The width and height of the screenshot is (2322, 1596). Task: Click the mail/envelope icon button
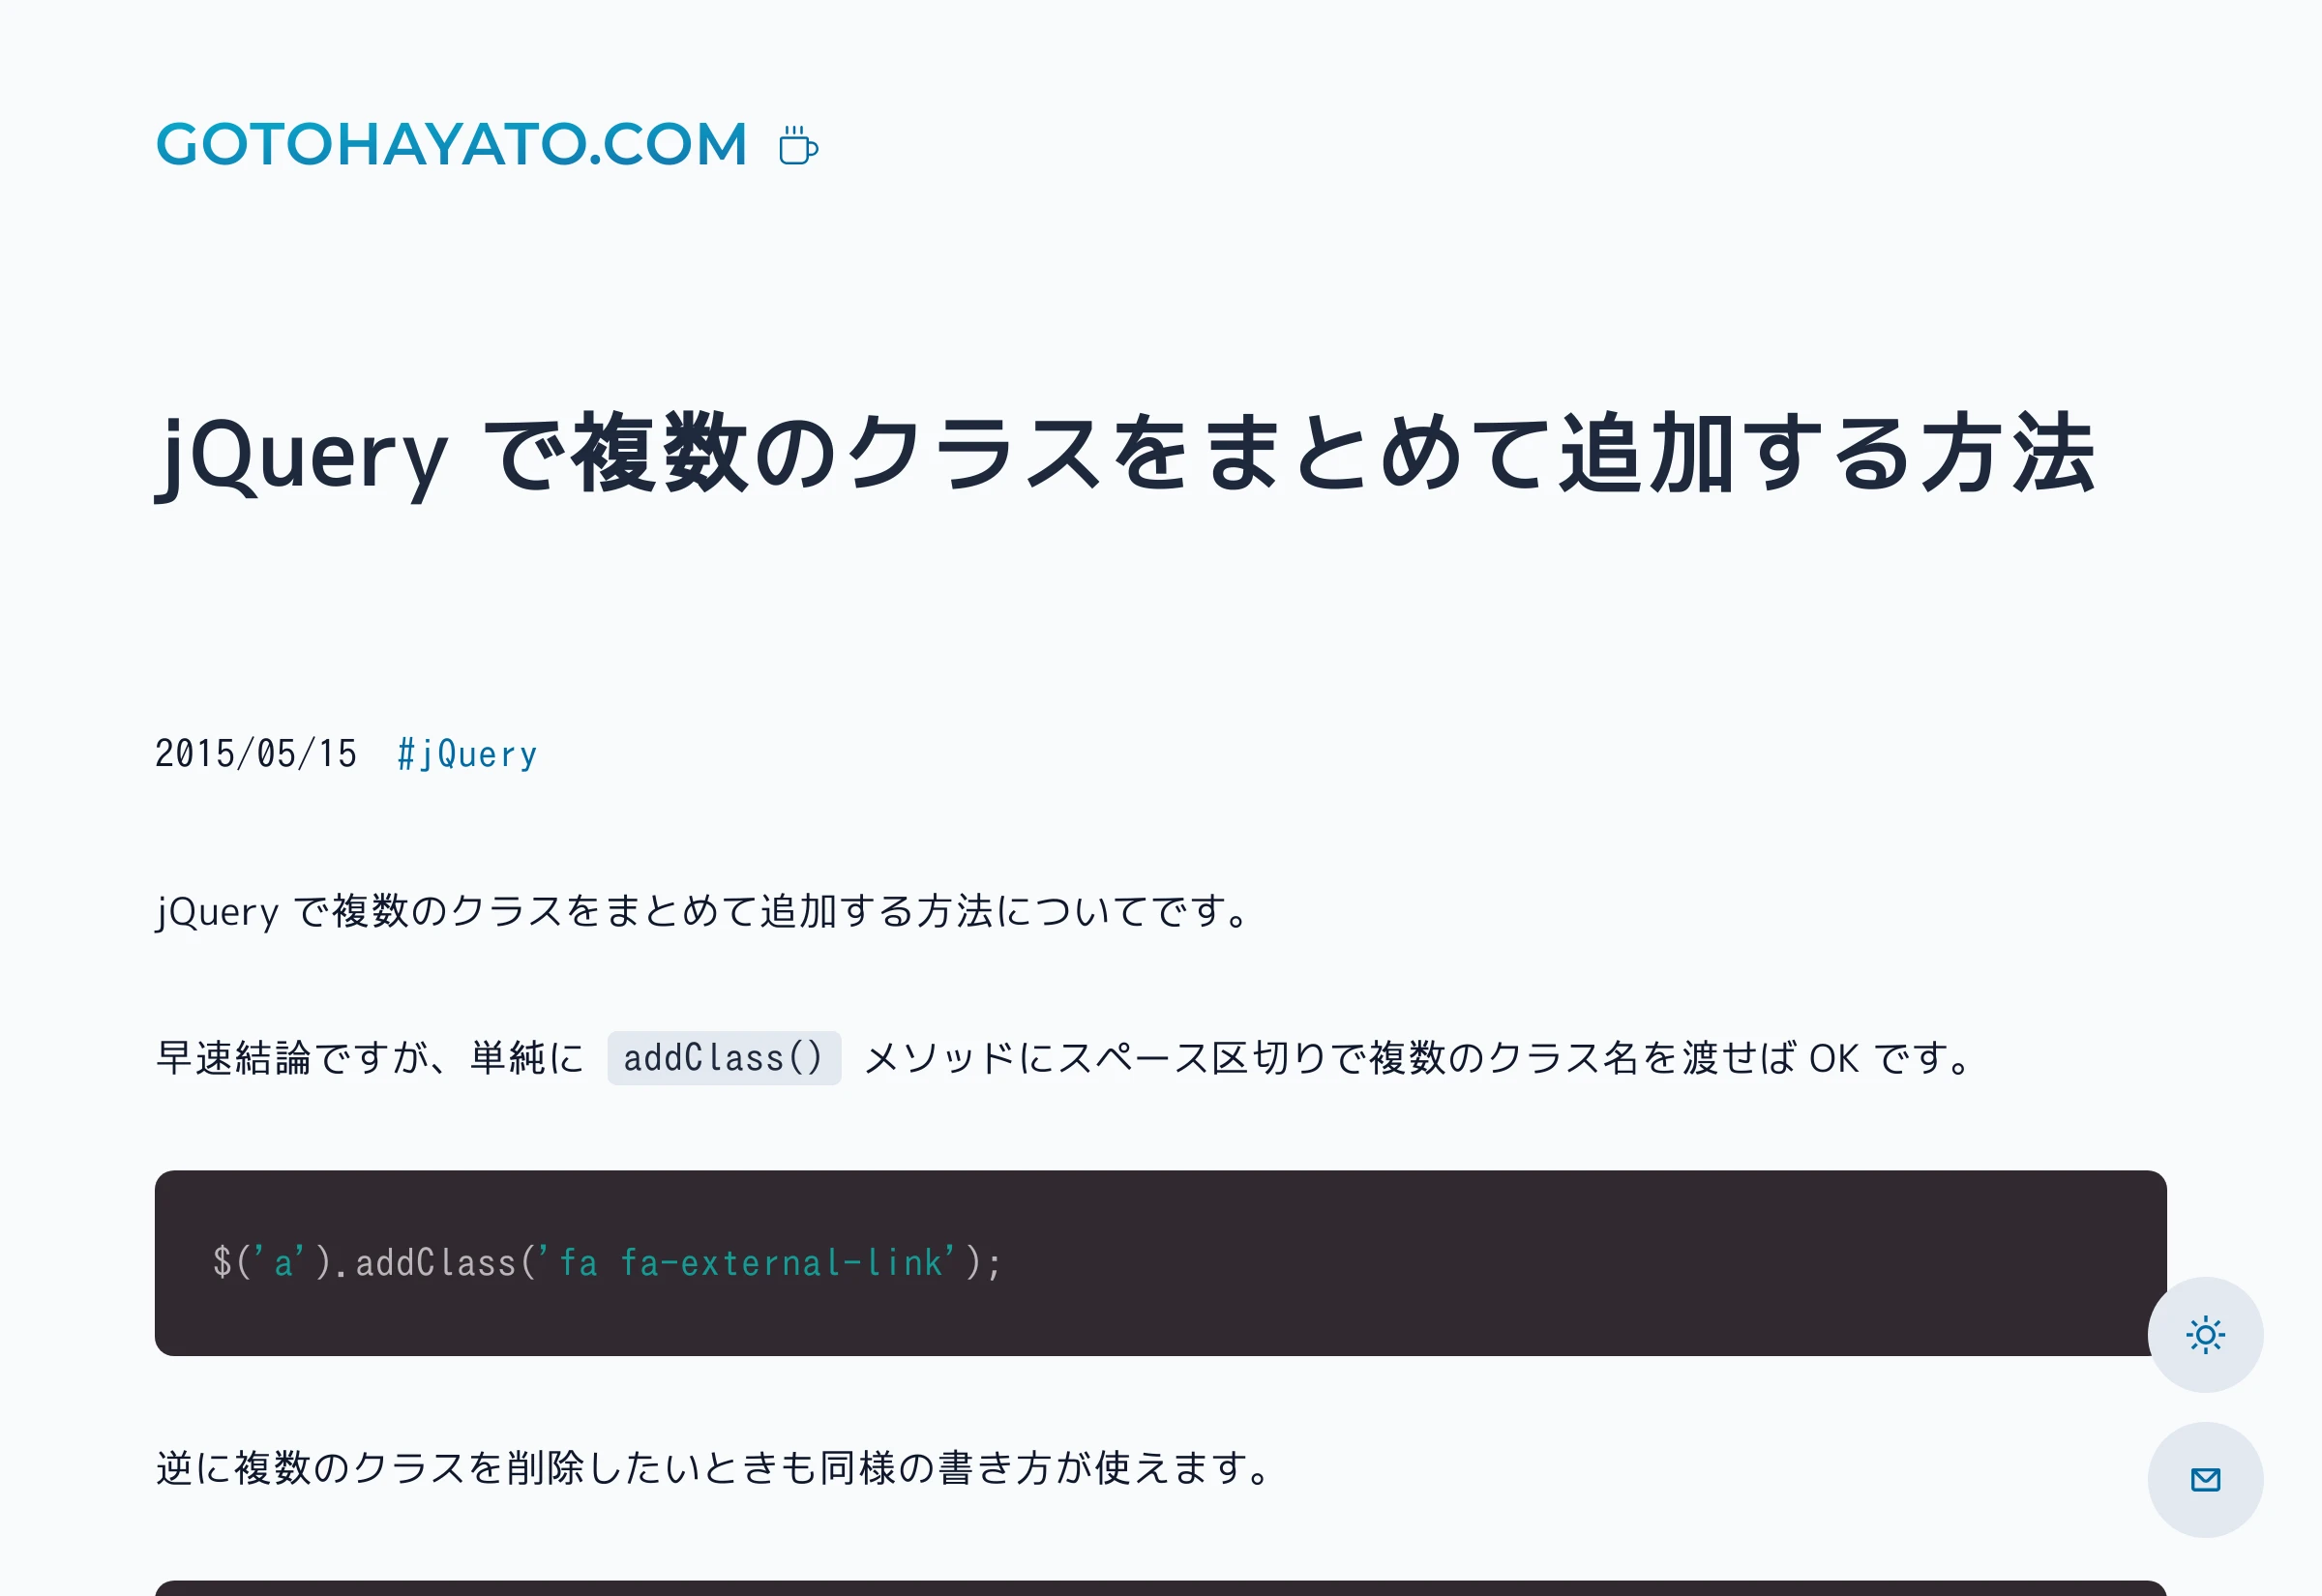coord(2206,1480)
